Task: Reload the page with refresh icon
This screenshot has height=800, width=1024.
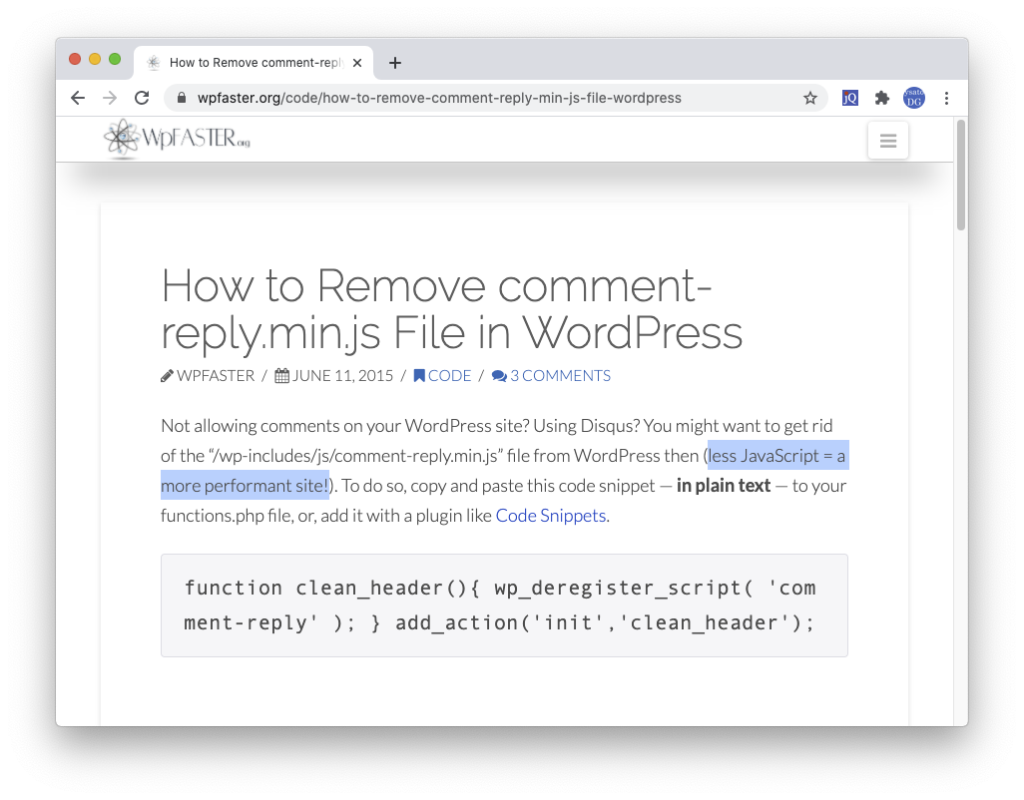Action: pyautogui.click(x=142, y=98)
